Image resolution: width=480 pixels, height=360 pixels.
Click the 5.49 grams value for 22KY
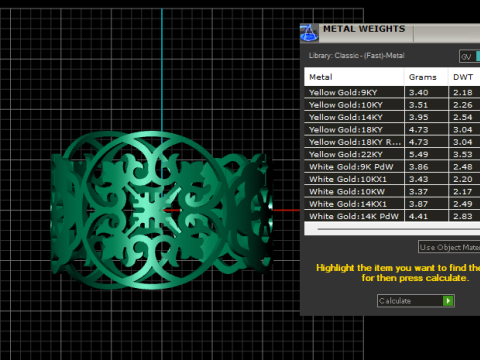tap(419, 154)
